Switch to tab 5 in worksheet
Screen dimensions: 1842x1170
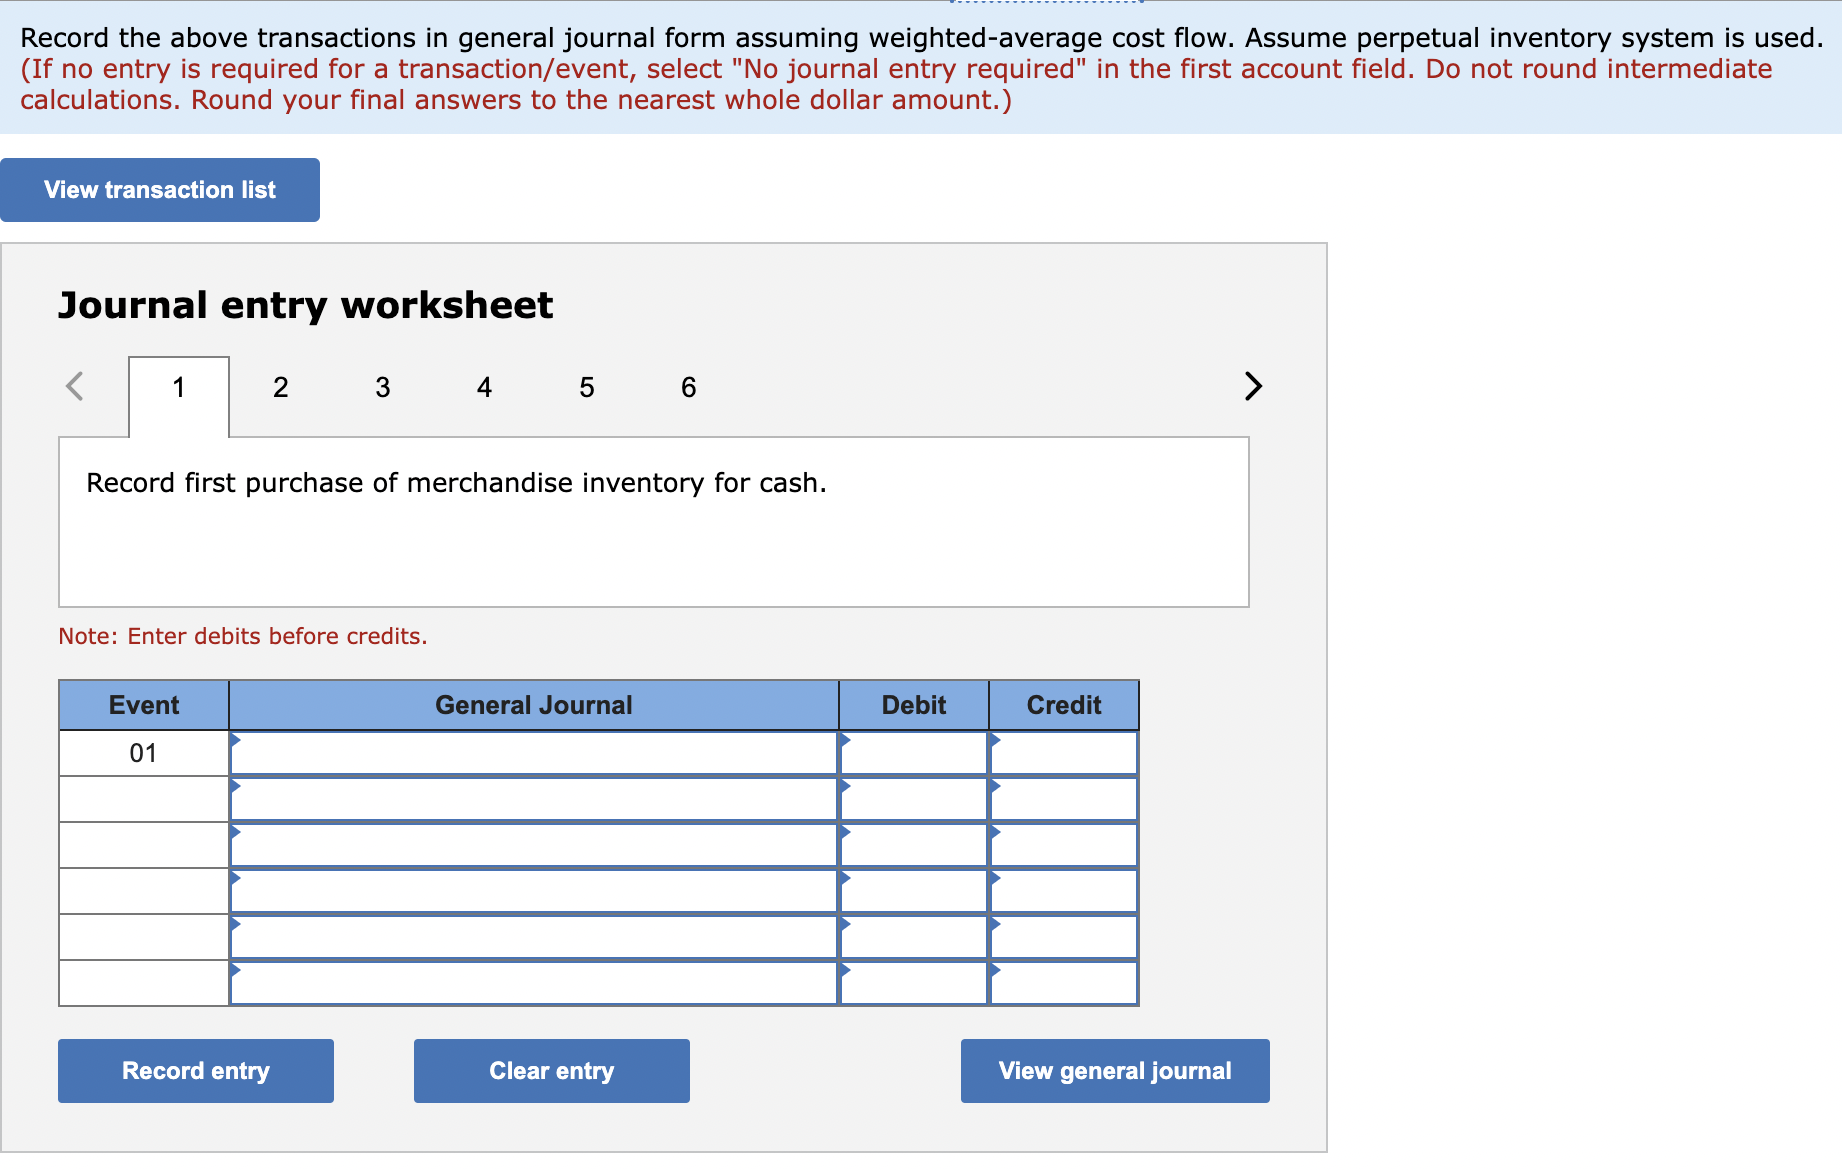586,387
